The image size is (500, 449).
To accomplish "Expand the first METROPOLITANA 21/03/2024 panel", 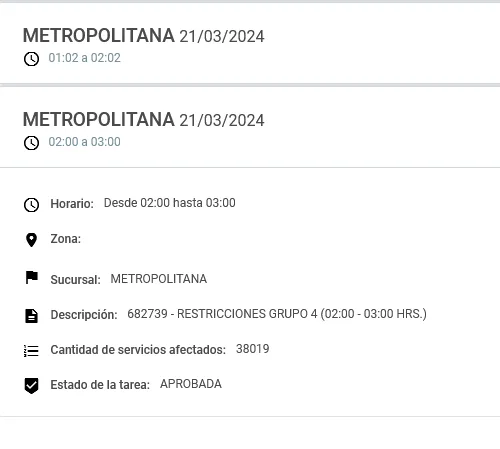I will tap(250, 44).
